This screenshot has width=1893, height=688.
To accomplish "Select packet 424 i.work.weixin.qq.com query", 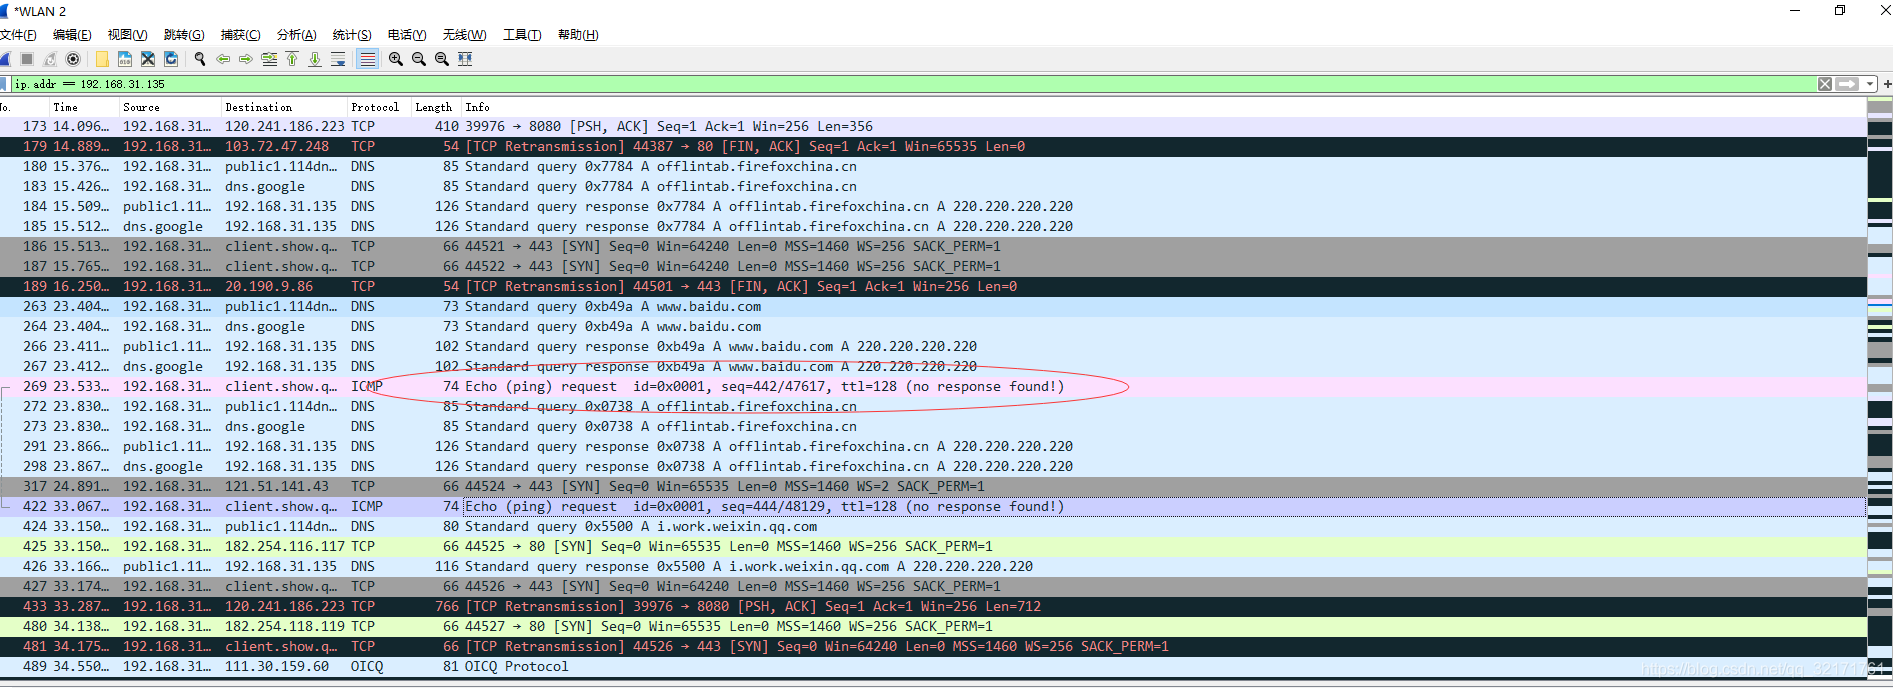I will (933, 527).
